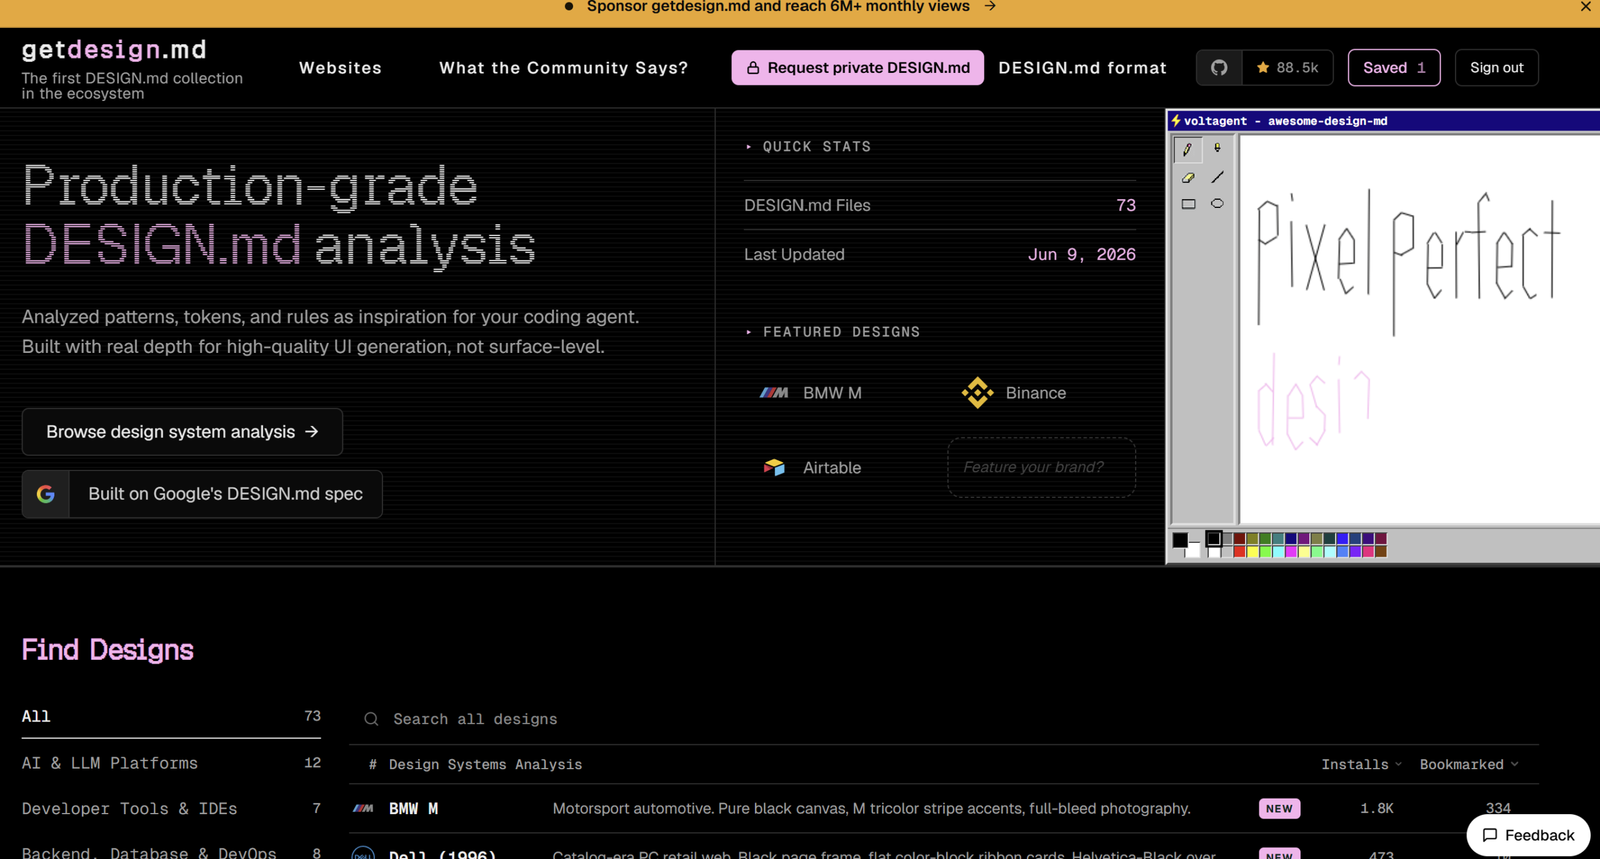Screen dimensions: 1600x859
Task: Select the brush tool in paint widget
Action: pyautogui.click(x=1217, y=149)
